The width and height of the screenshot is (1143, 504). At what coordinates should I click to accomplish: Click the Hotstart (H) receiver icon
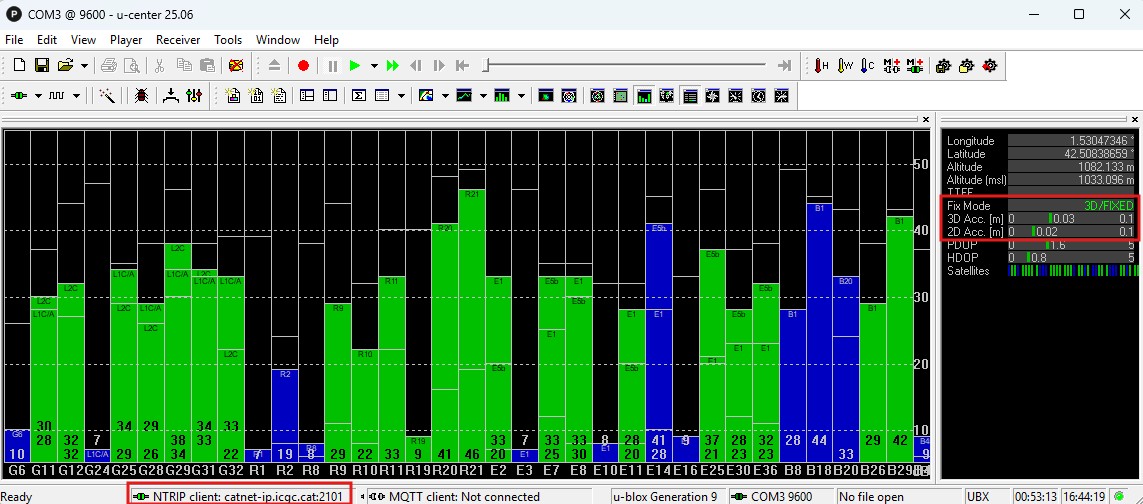pos(822,66)
